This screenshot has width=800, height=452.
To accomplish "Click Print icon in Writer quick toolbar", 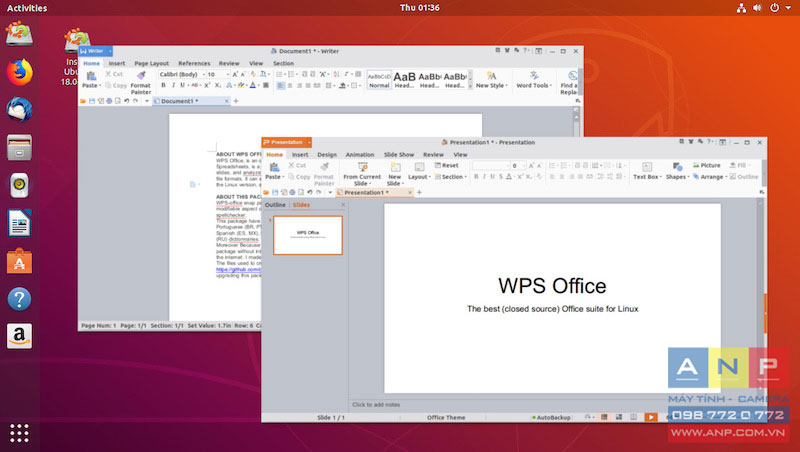I will coord(109,101).
